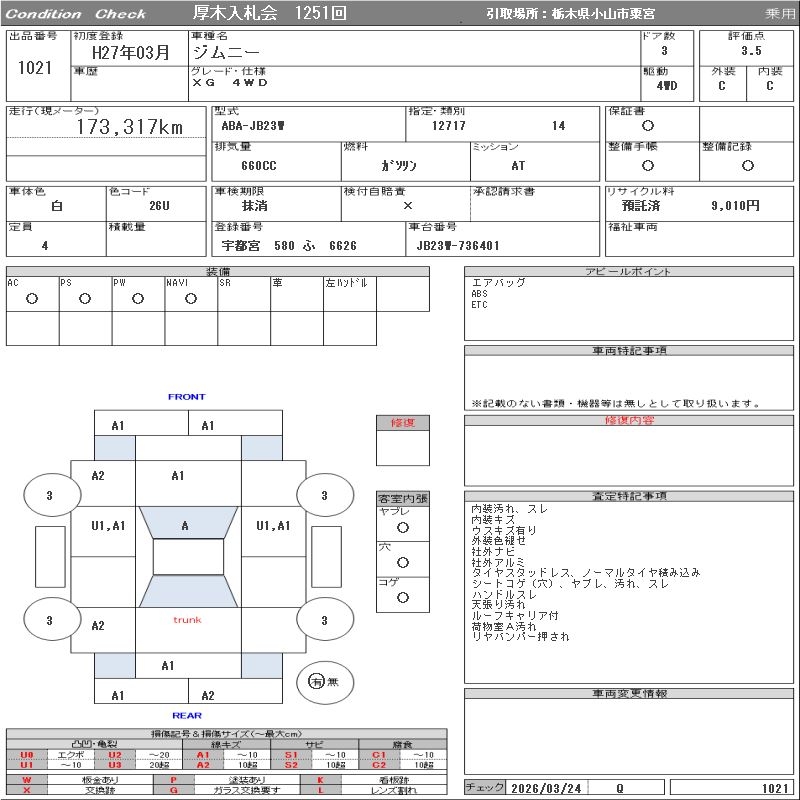Click the 穴 circle under 客室内張

[x=403, y=563]
